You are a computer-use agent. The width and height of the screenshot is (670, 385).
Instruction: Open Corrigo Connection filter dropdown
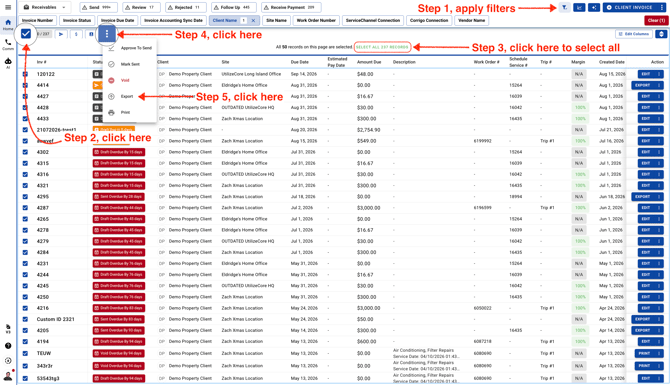tap(429, 20)
